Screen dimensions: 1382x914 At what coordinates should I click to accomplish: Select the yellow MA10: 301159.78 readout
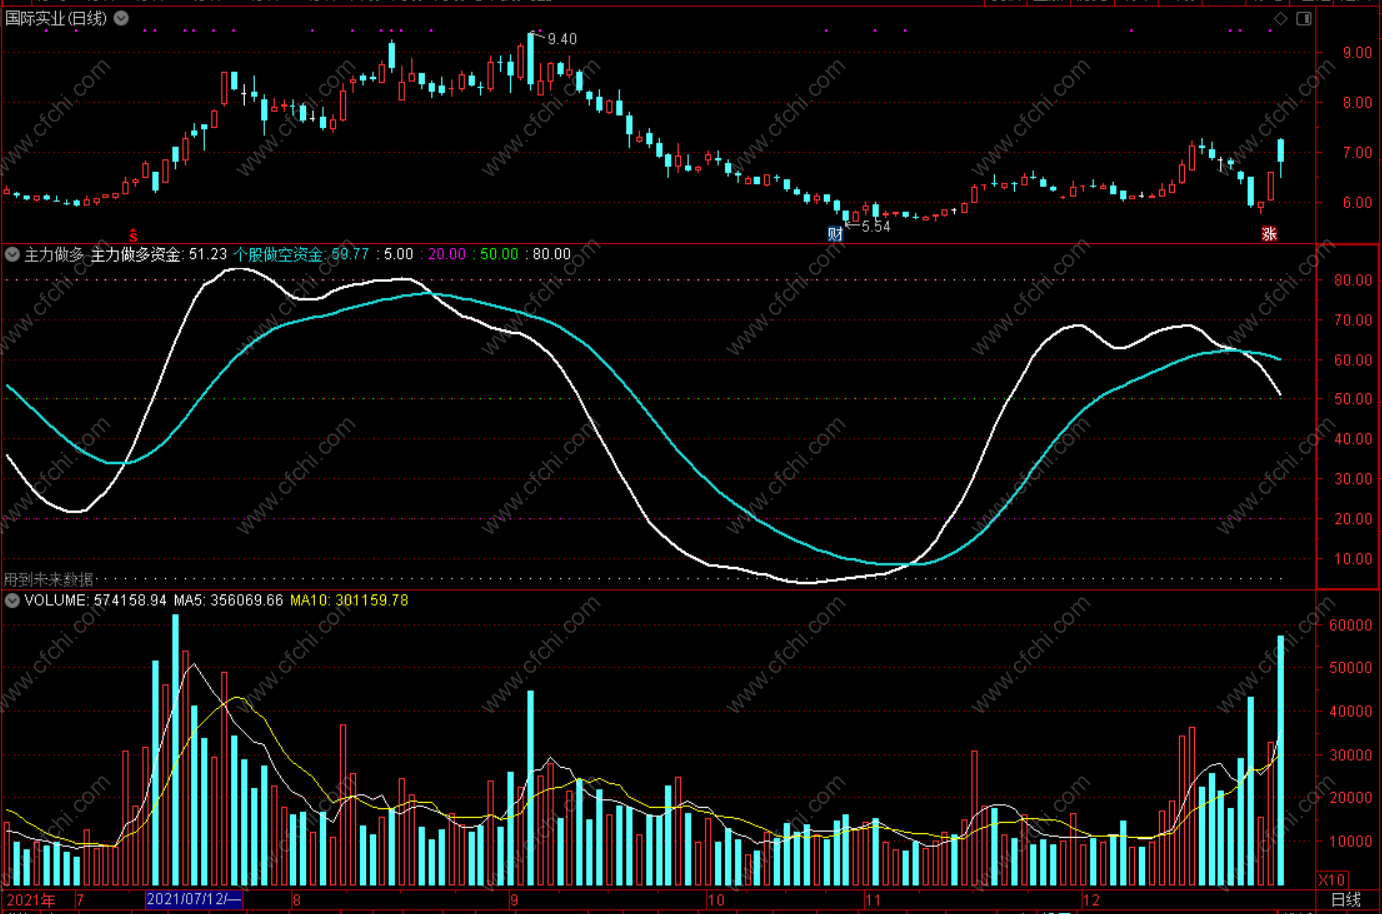[x=349, y=600]
